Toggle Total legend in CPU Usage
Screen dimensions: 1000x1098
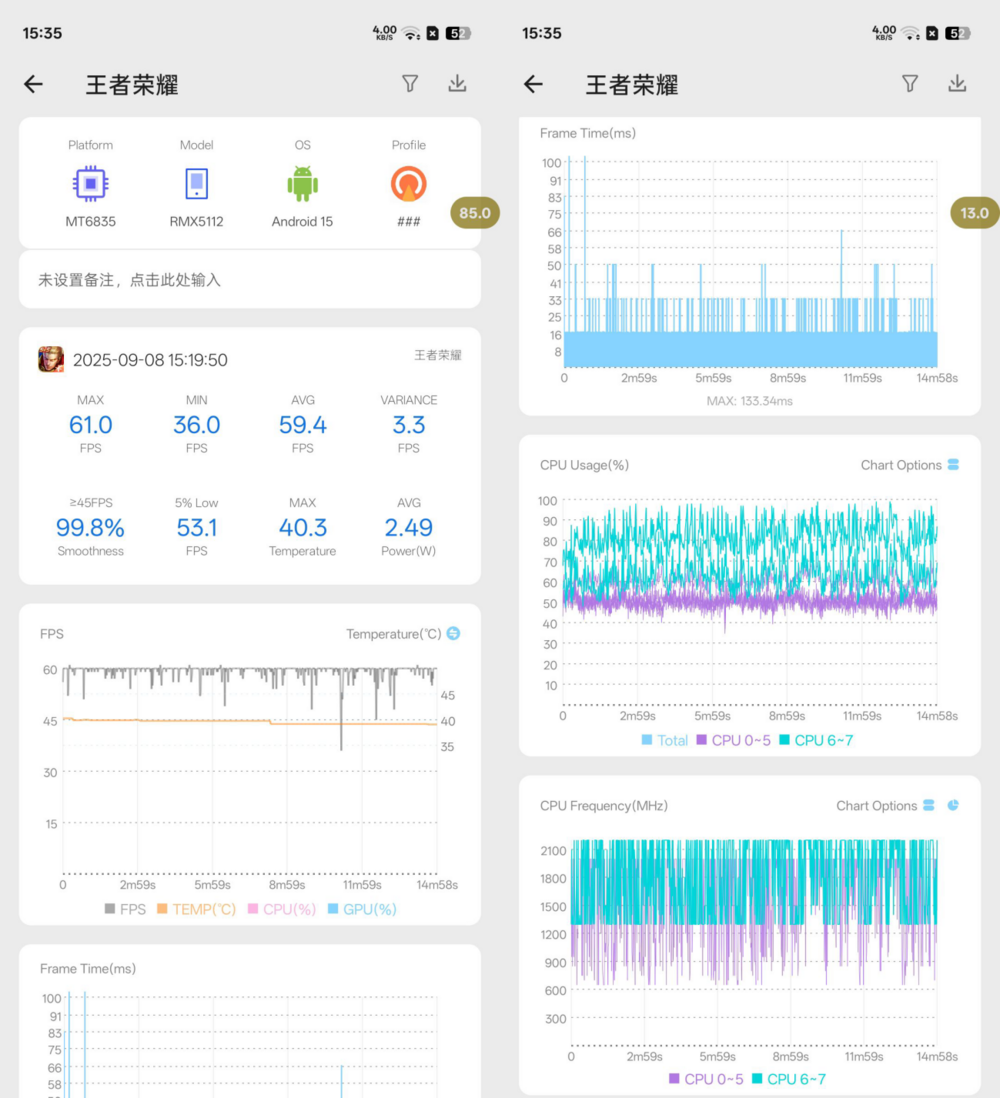click(x=665, y=740)
